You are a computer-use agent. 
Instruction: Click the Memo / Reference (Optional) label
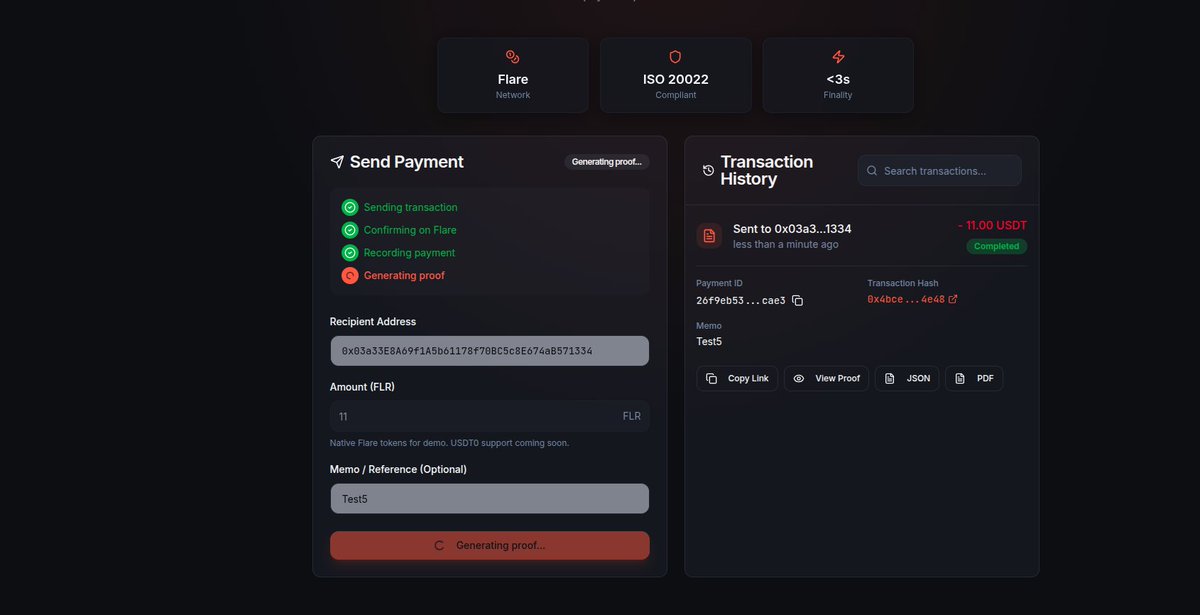pyautogui.click(x=398, y=469)
